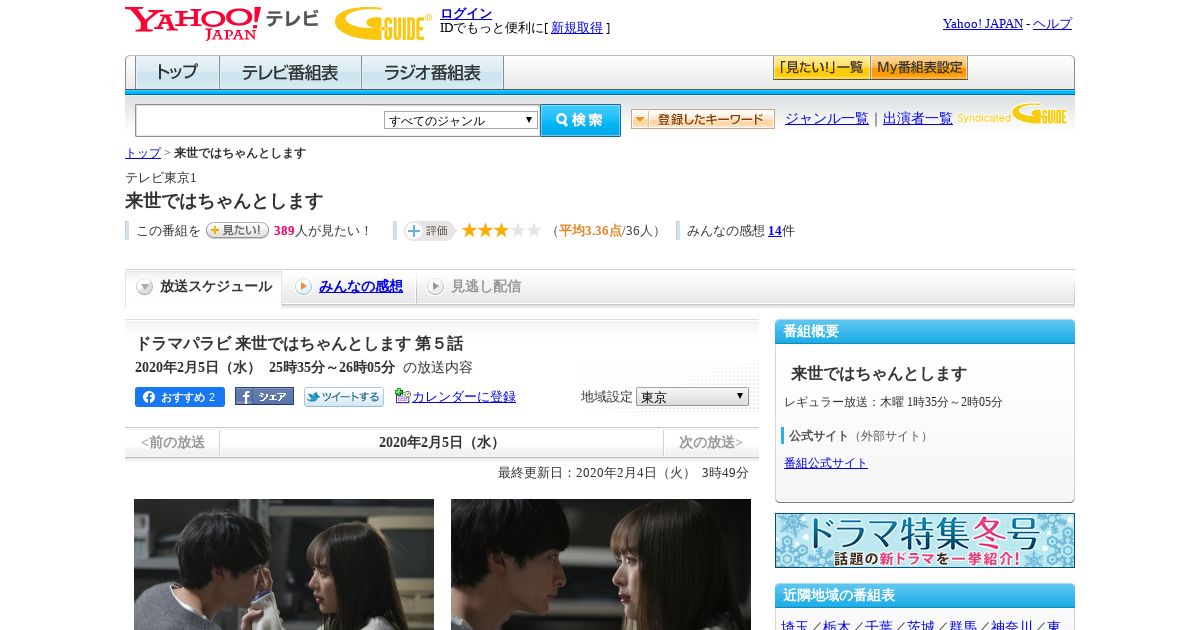
Task: Click the My番組表設定 button
Action: click(919, 68)
